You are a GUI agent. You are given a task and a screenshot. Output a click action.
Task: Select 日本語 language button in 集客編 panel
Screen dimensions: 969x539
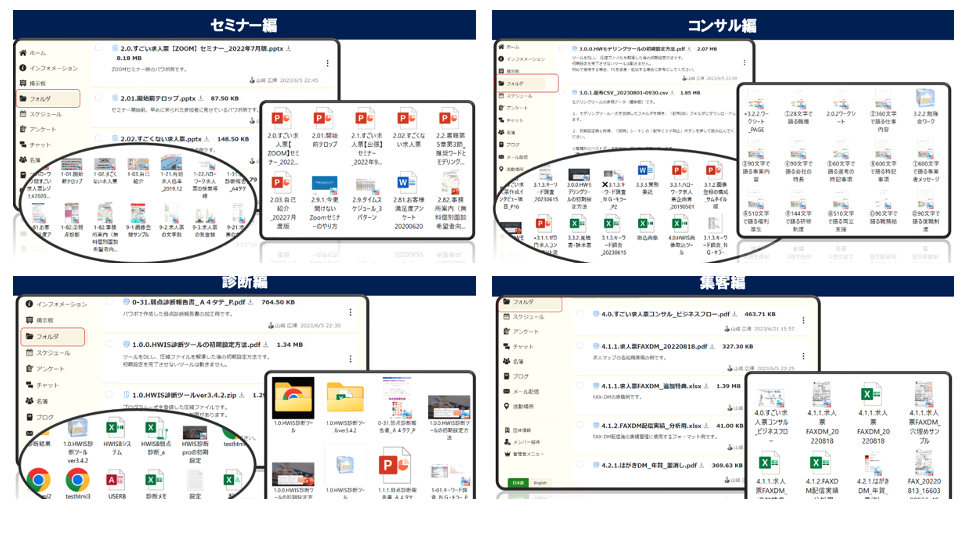518,483
